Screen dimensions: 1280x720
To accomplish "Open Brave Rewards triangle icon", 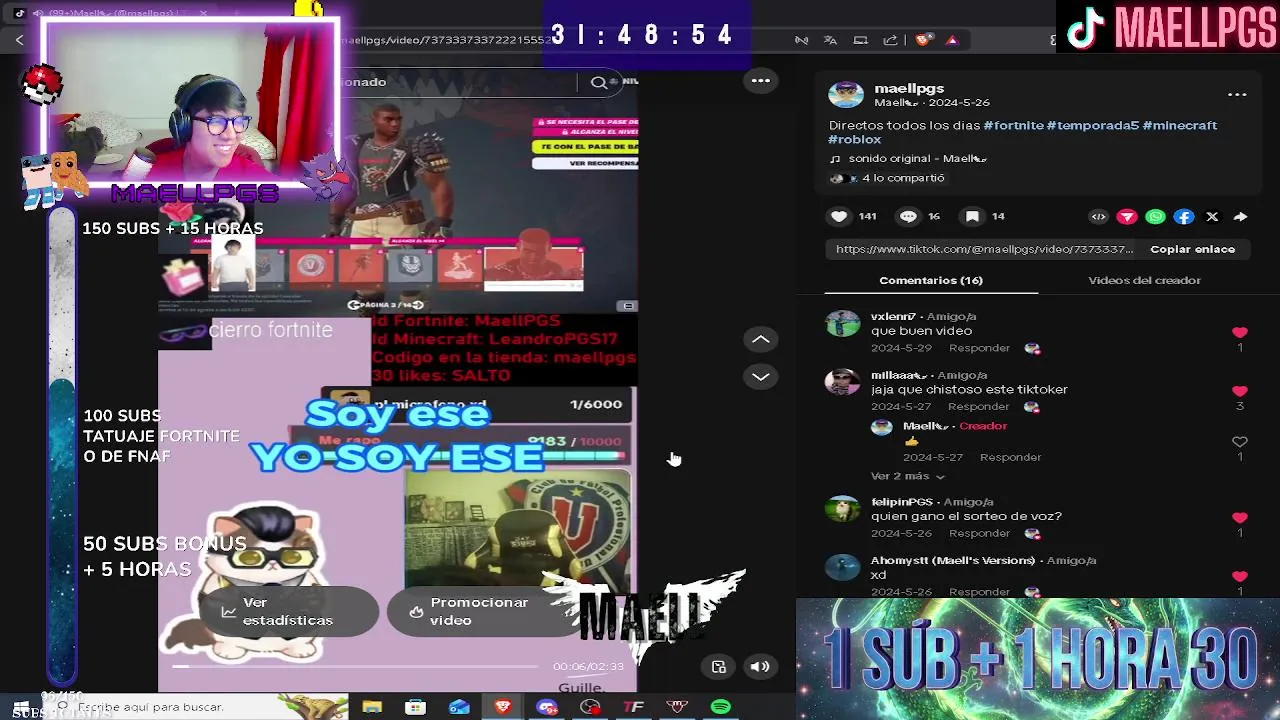I will point(952,40).
